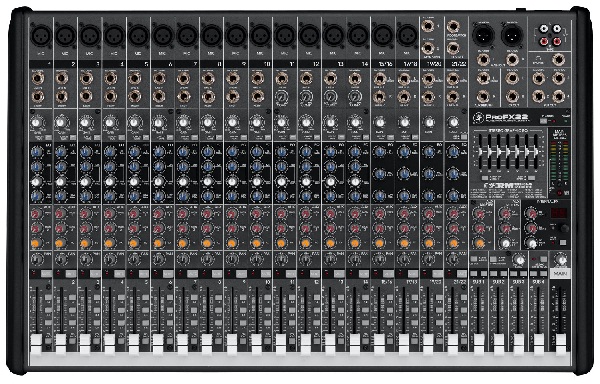Toggle the phantom power switch
This screenshot has width=600, height=384.
tap(544, 121)
